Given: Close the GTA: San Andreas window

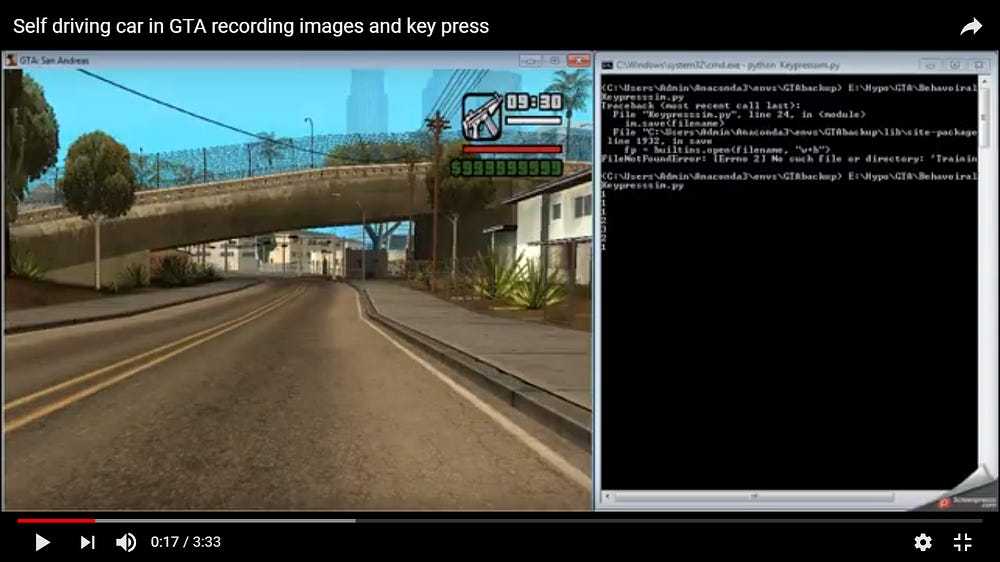Looking at the screenshot, I should (578, 61).
